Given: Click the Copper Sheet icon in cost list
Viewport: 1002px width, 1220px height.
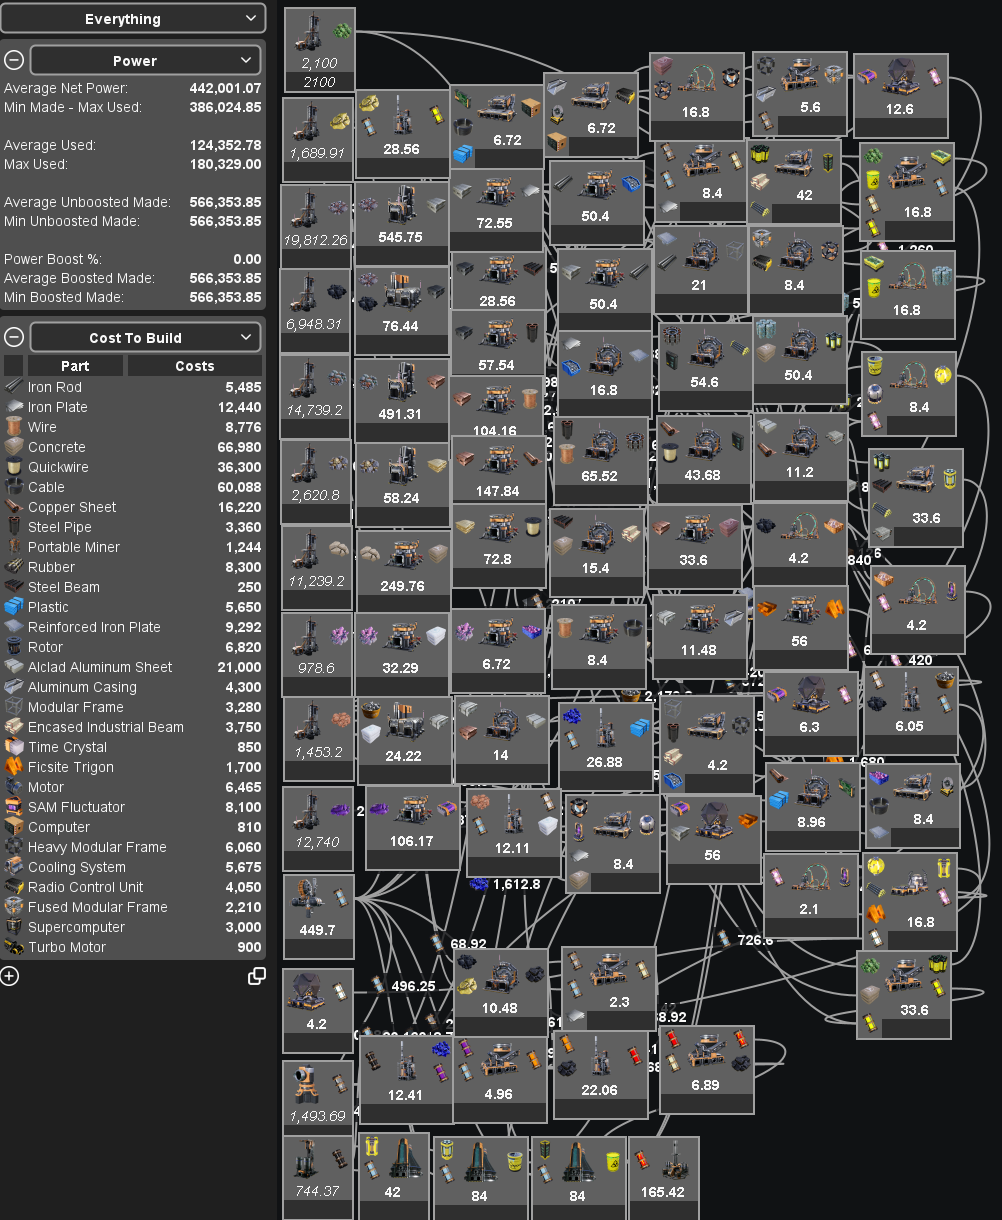Looking at the screenshot, I should (x=14, y=507).
